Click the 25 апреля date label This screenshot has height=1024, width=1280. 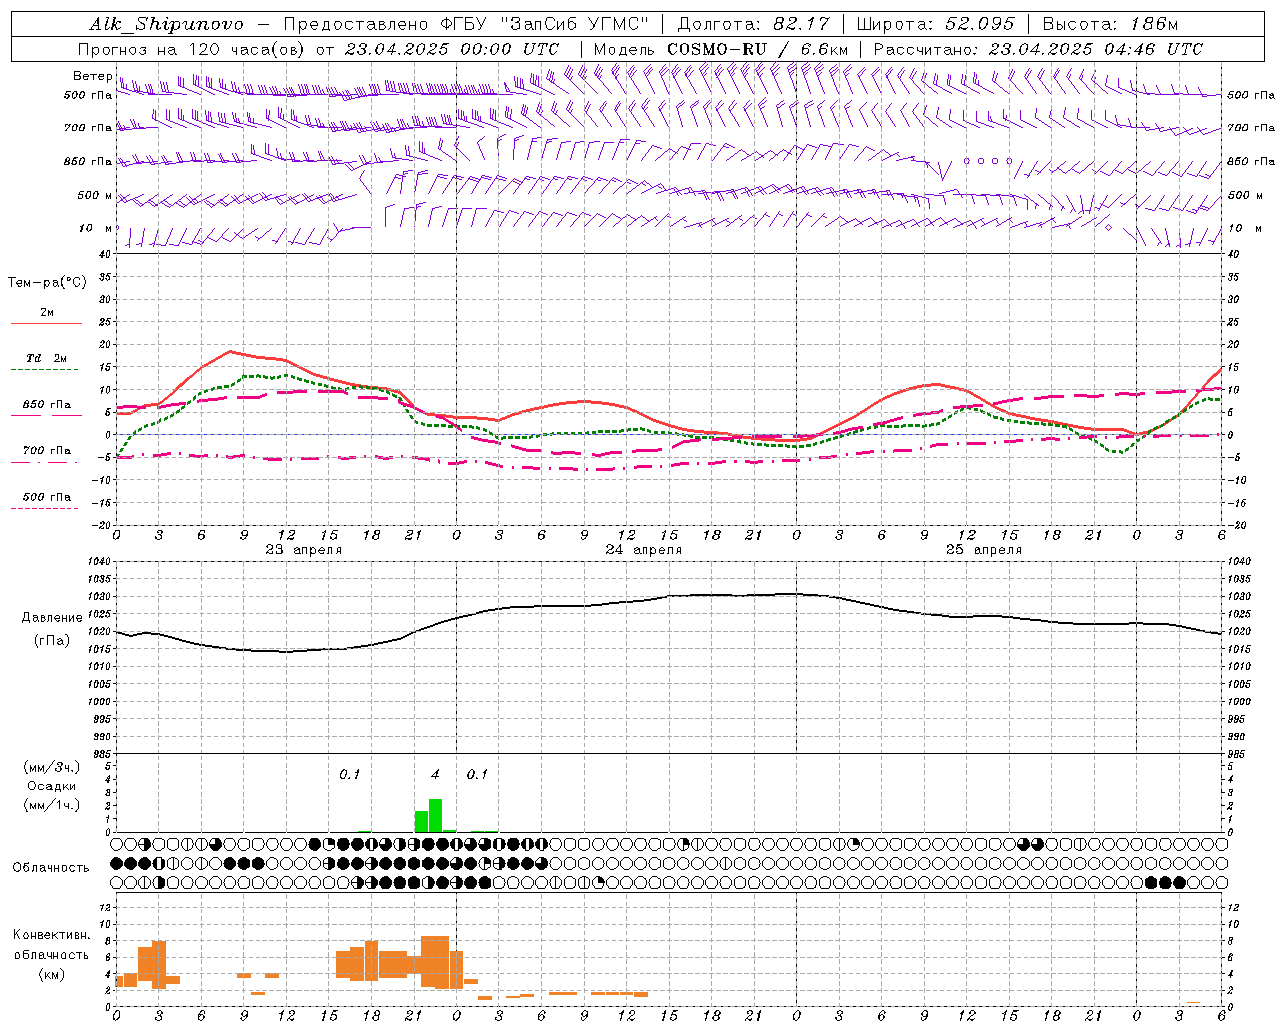pyautogui.click(x=984, y=550)
